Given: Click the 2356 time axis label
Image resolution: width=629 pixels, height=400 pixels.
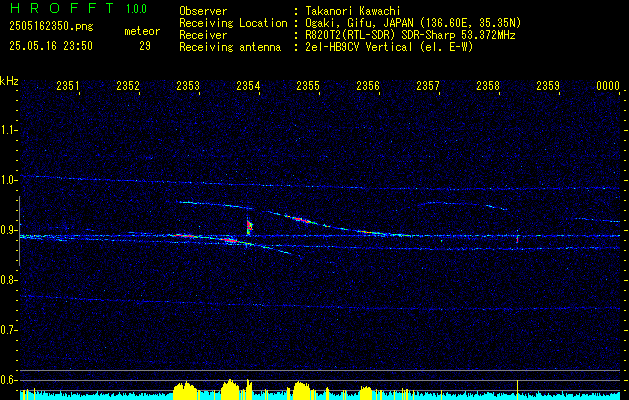Looking at the screenshot, I should tap(368, 86).
